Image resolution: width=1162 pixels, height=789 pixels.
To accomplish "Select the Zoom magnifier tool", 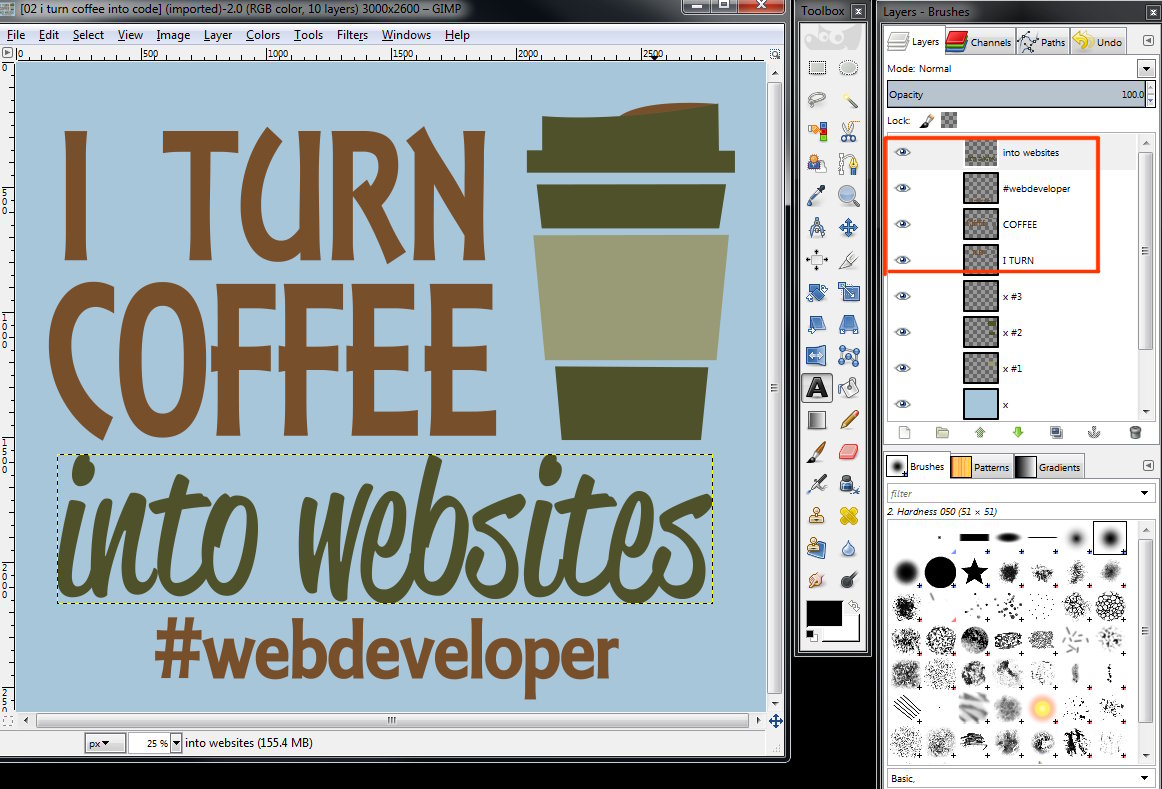I will [x=849, y=196].
